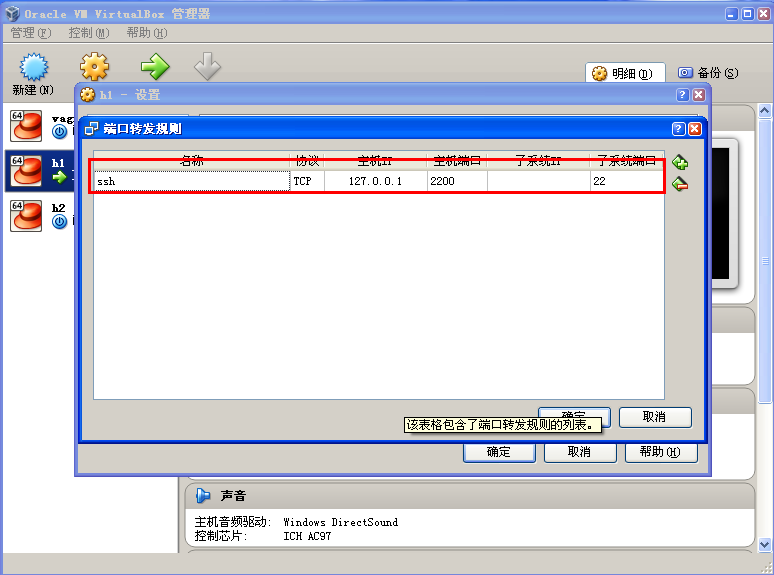This screenshot has width=774, height=575.
Task: Click the help question mark in 端口转发规则 title bar
Action: point(678,129)
